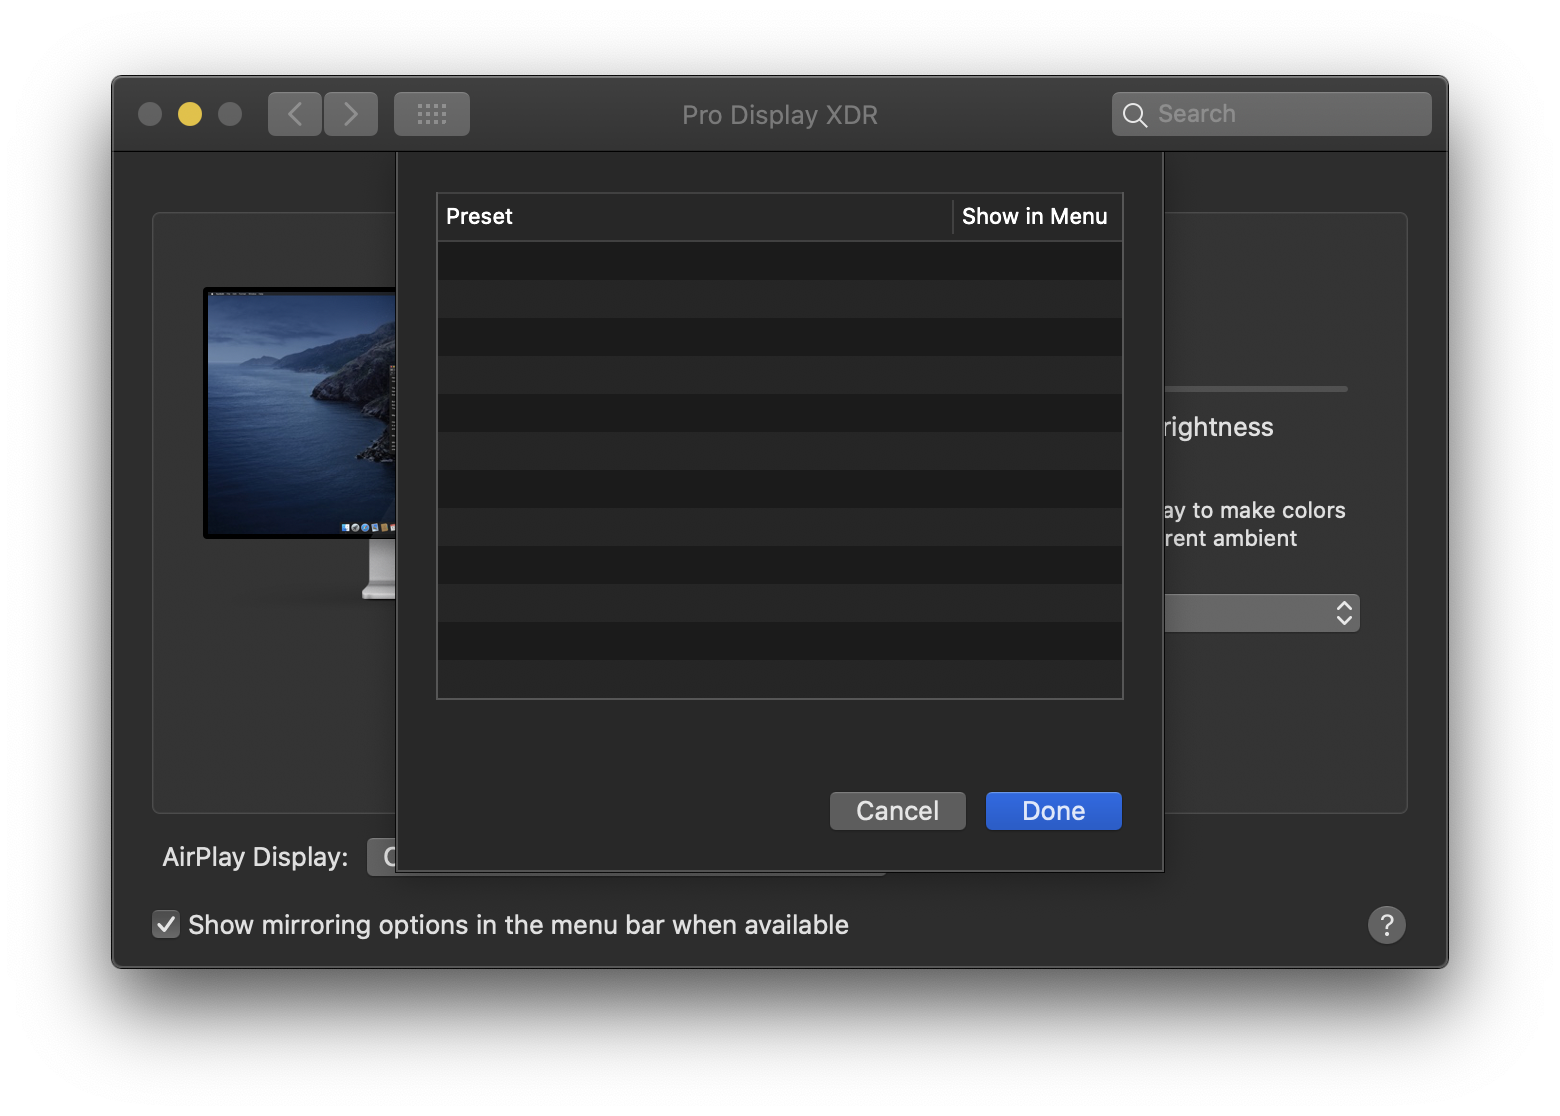Adjust the brightness slider track
The height and width of the screenshot is (1116, 1560).
[x=1256, y=389]
